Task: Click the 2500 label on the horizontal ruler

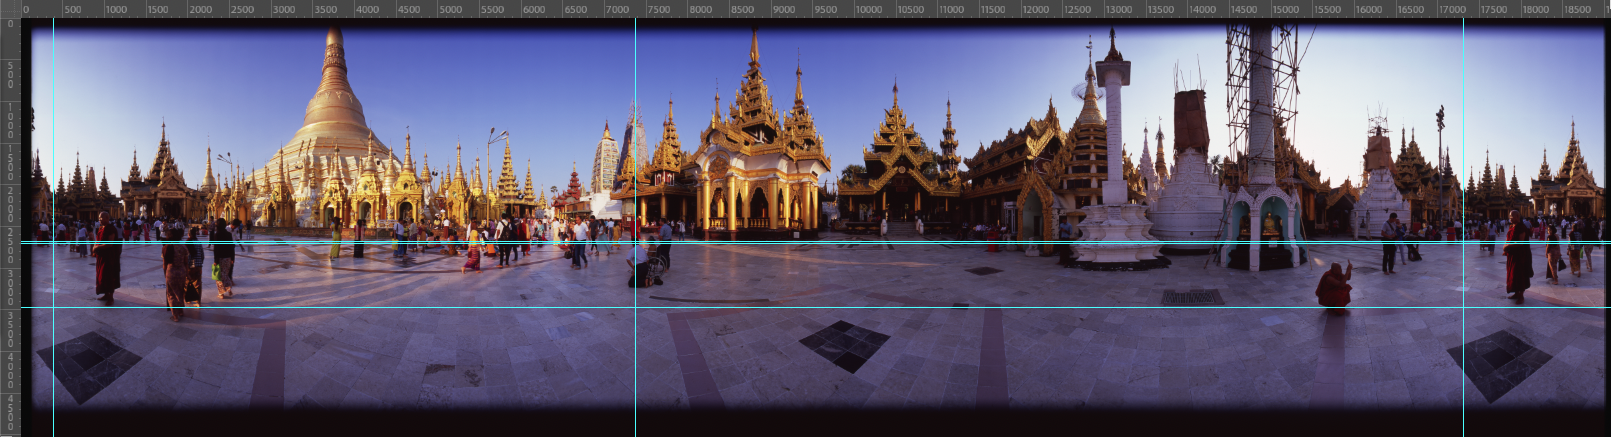Action: [242, 9]
